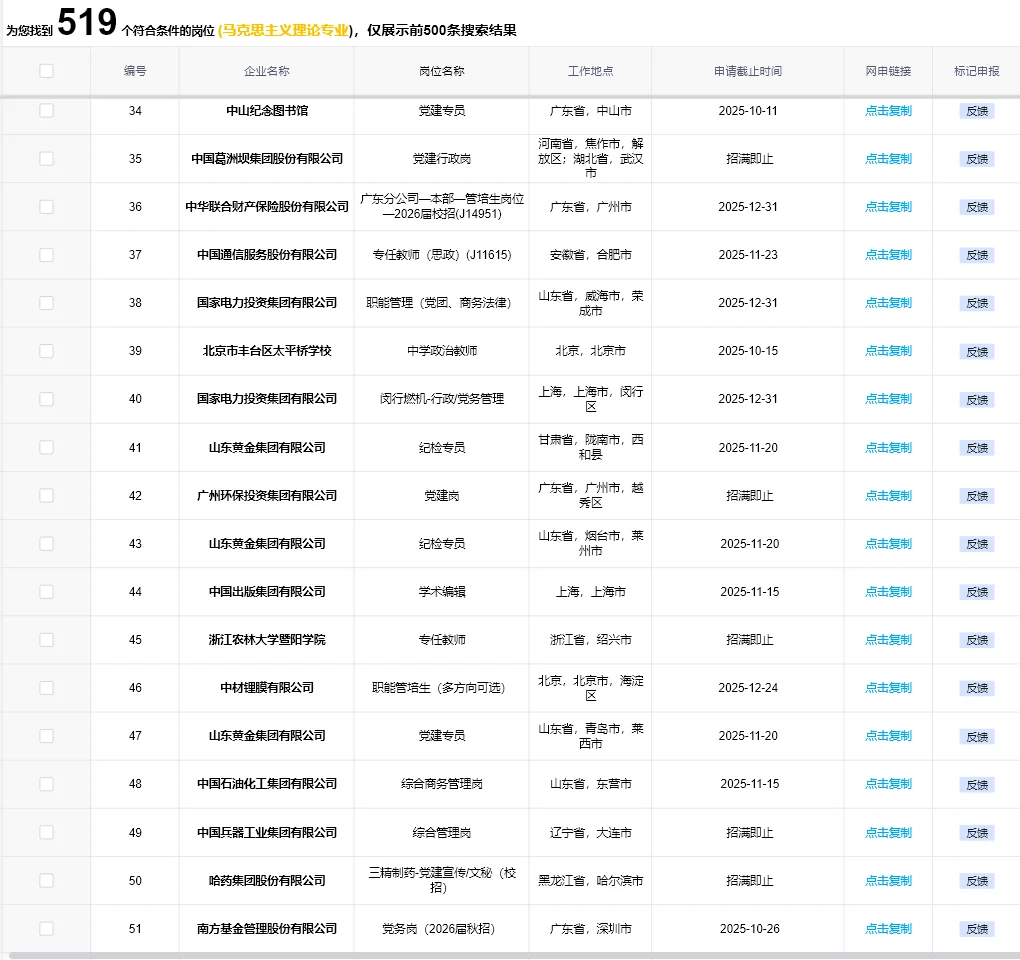
Task: Tick the checkbox for row 36 中华联合财产保险
Action: pos(46,207)
